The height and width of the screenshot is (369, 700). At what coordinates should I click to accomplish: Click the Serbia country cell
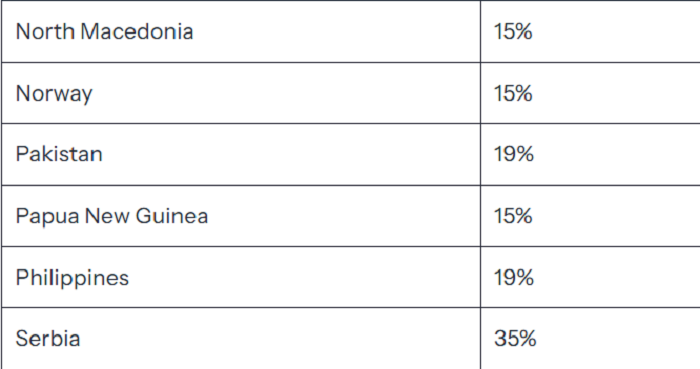pos(241,338)
